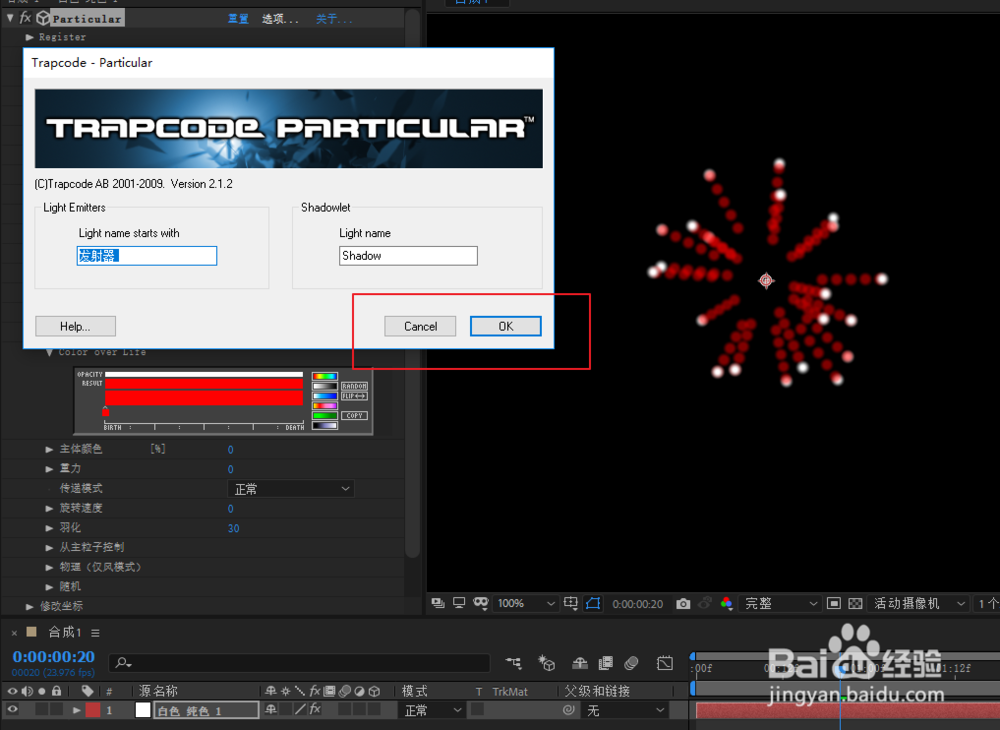Click OK in the Trapcode Particular dialog
Viewport: 1000px width, 730px height.
506,326
